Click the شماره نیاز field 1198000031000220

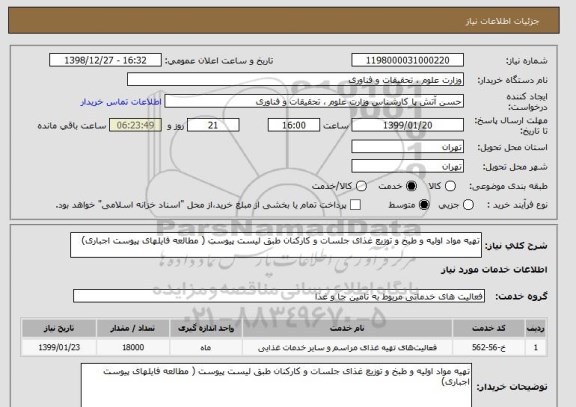pyautogui.click(x=407, y=60)
